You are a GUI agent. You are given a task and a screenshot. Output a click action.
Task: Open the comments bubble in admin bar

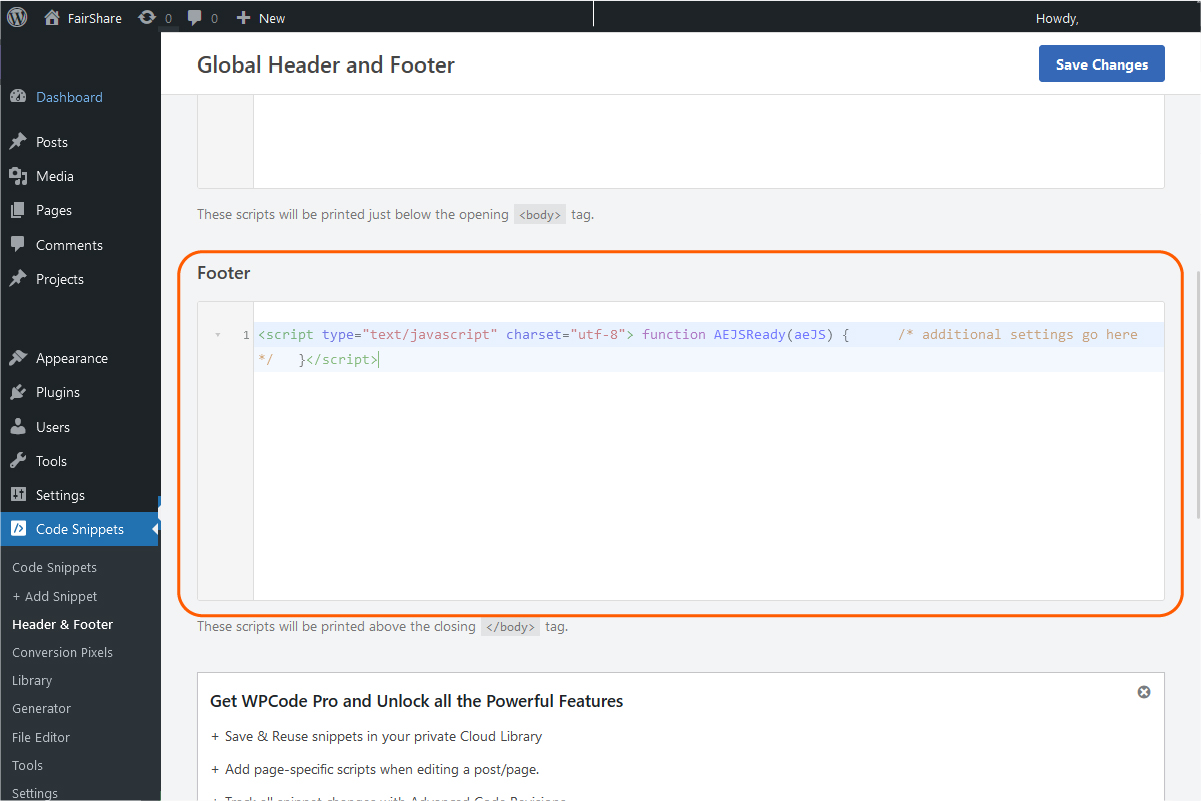(195, 18)
